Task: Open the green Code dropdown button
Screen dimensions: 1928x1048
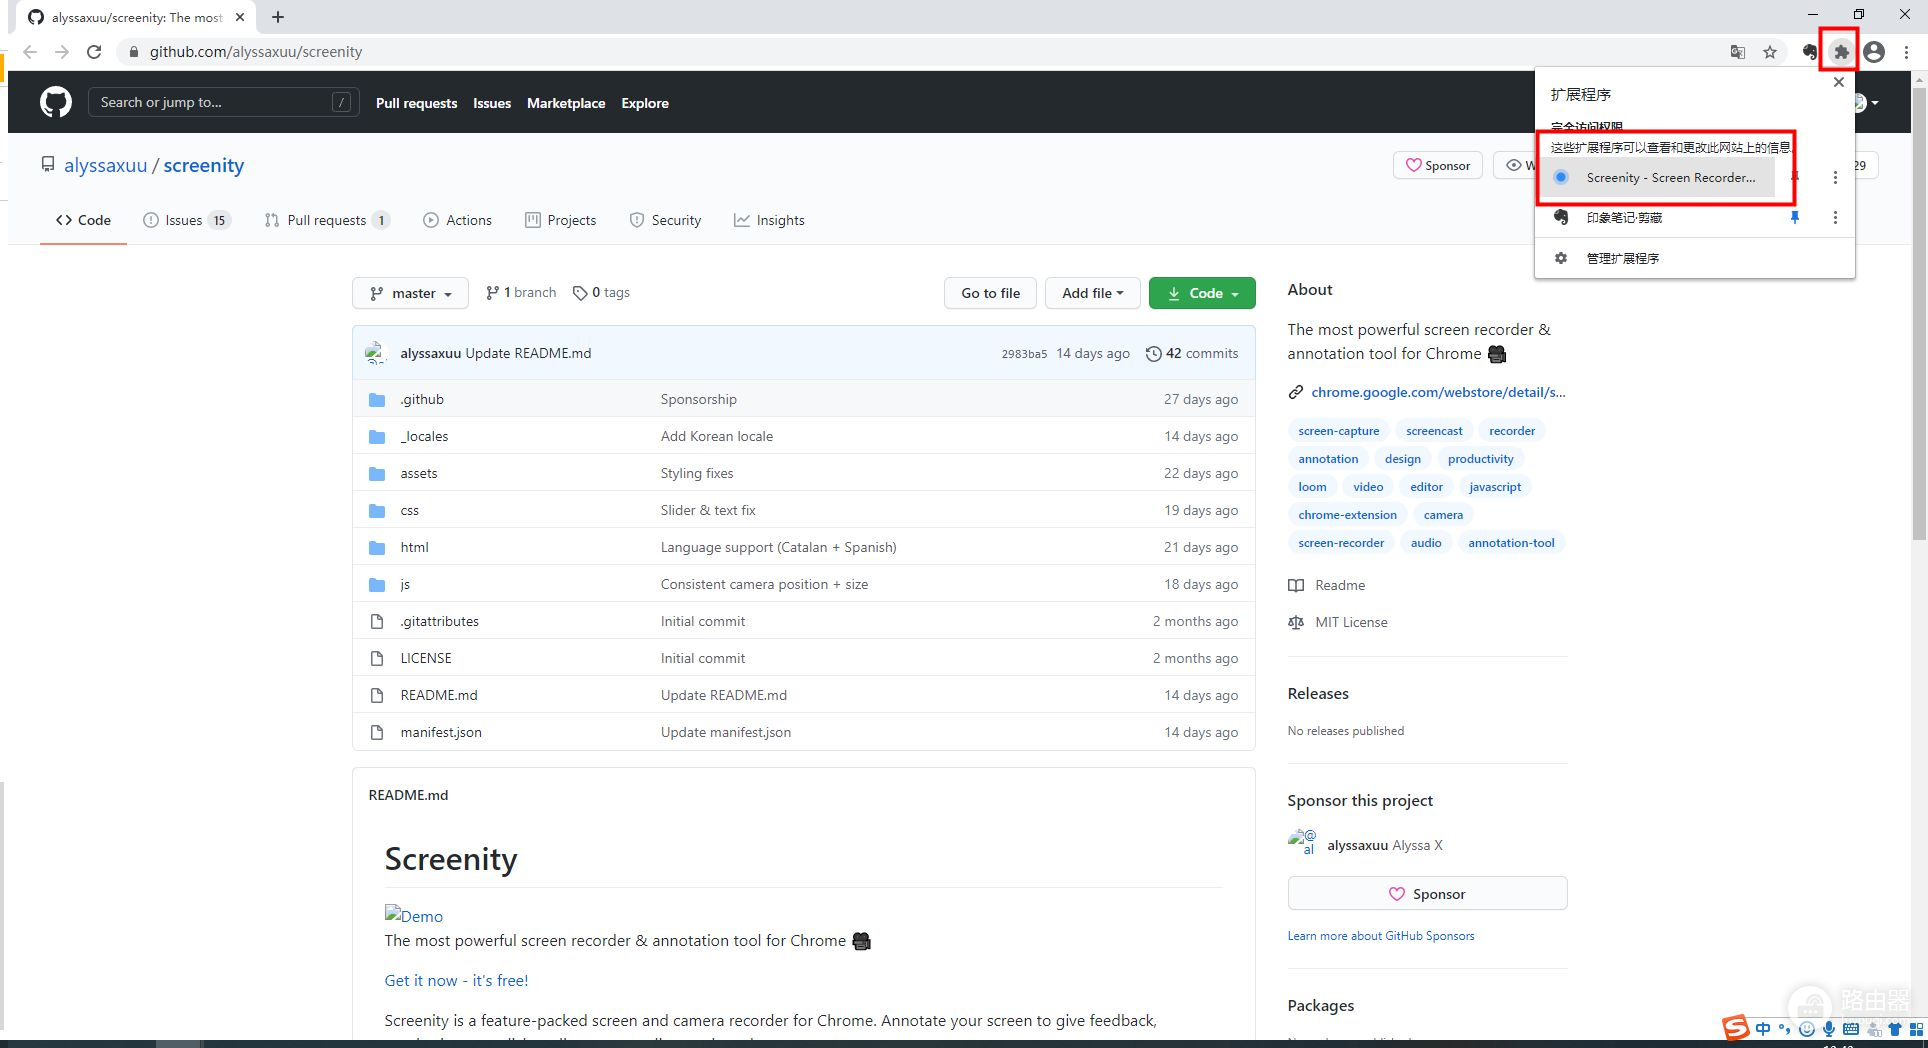Action: point(1202,293)
